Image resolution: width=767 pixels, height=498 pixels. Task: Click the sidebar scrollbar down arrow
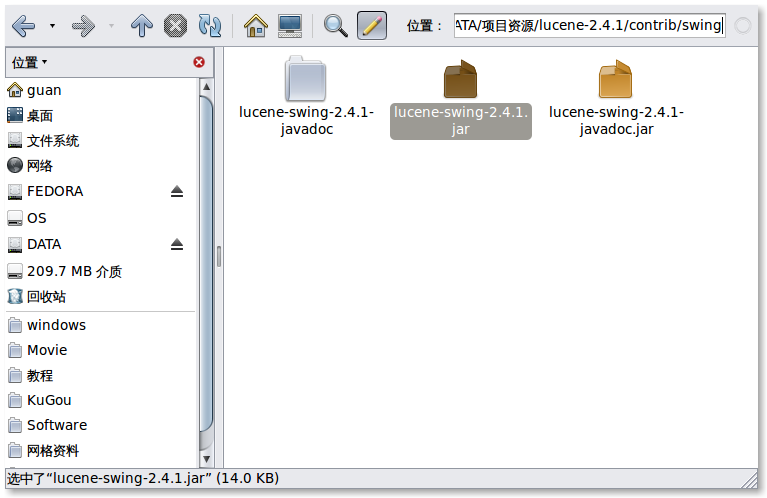click(206, 459)
